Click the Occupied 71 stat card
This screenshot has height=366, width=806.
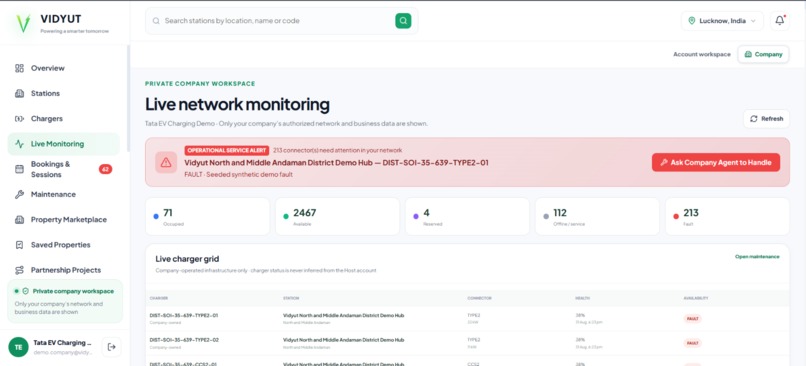click(x=207, y=216)
